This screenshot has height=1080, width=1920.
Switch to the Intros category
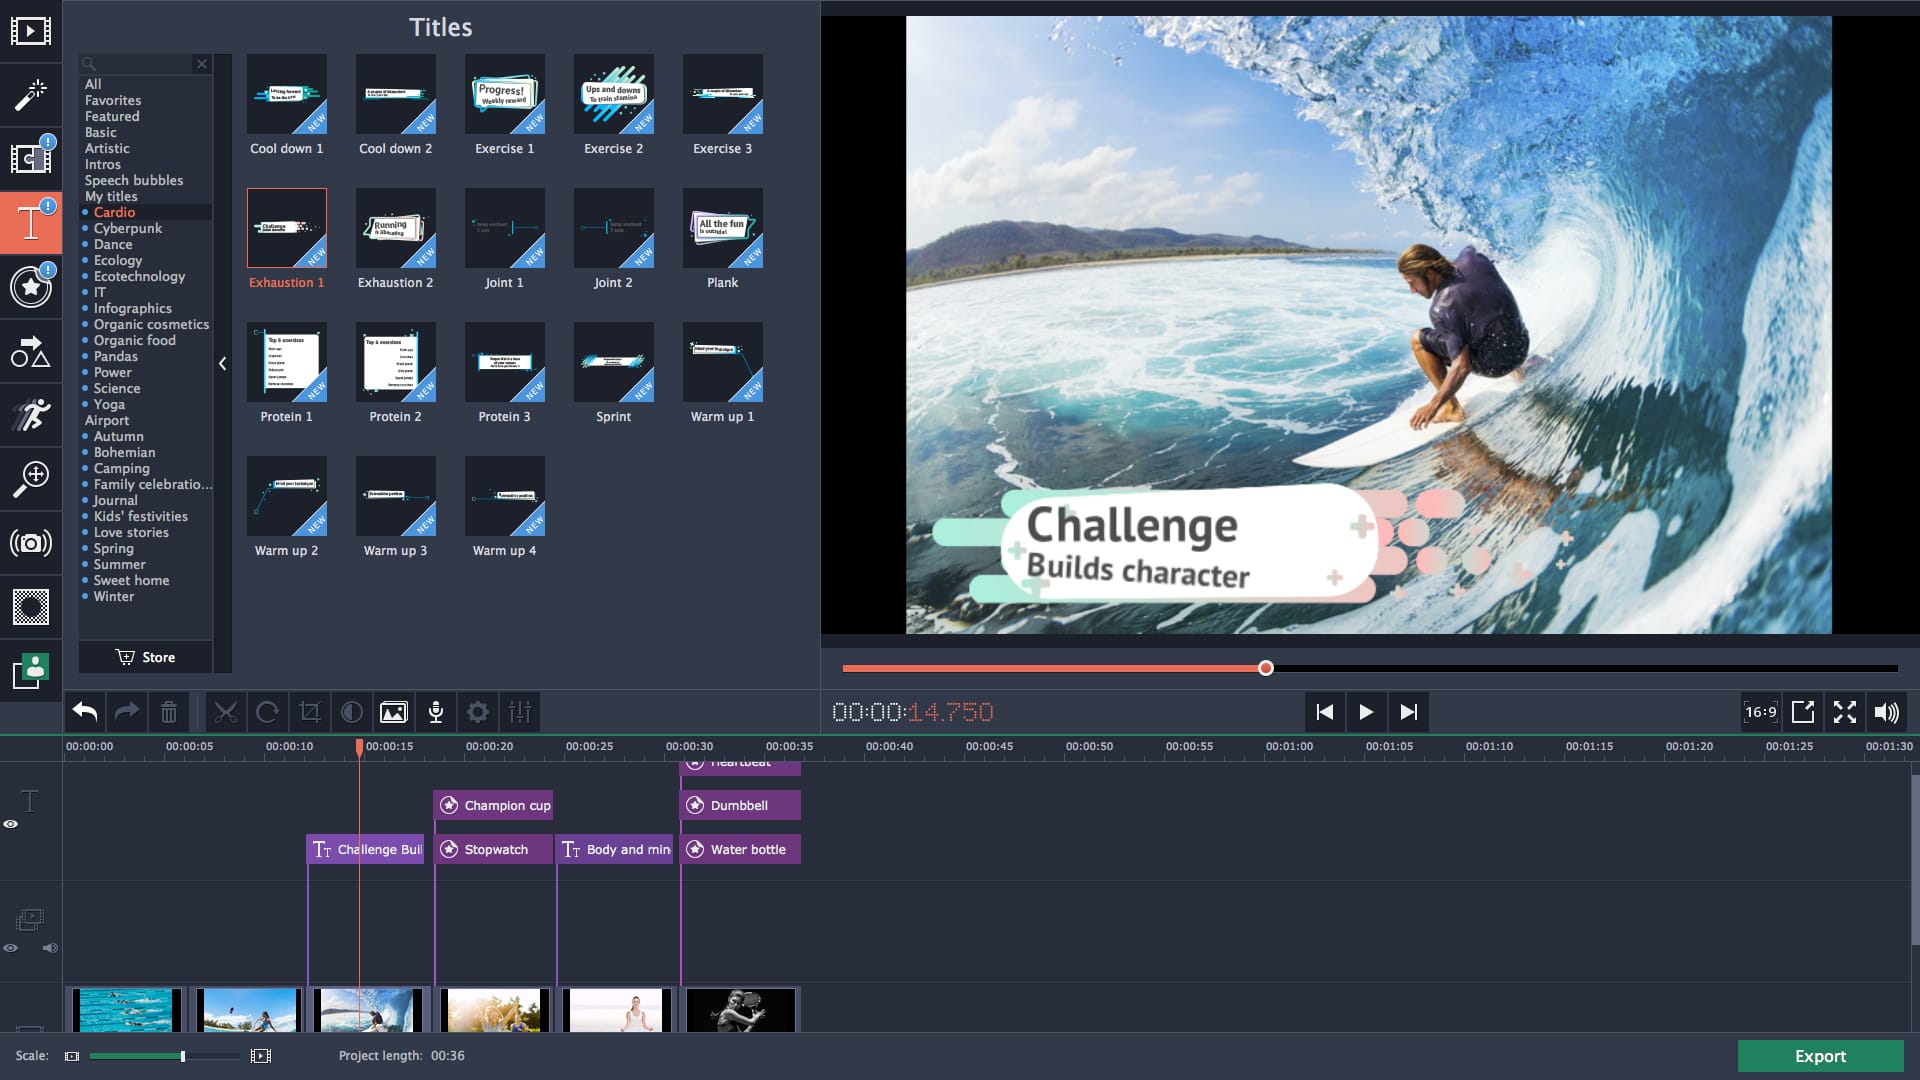click(x=103, y=164)
